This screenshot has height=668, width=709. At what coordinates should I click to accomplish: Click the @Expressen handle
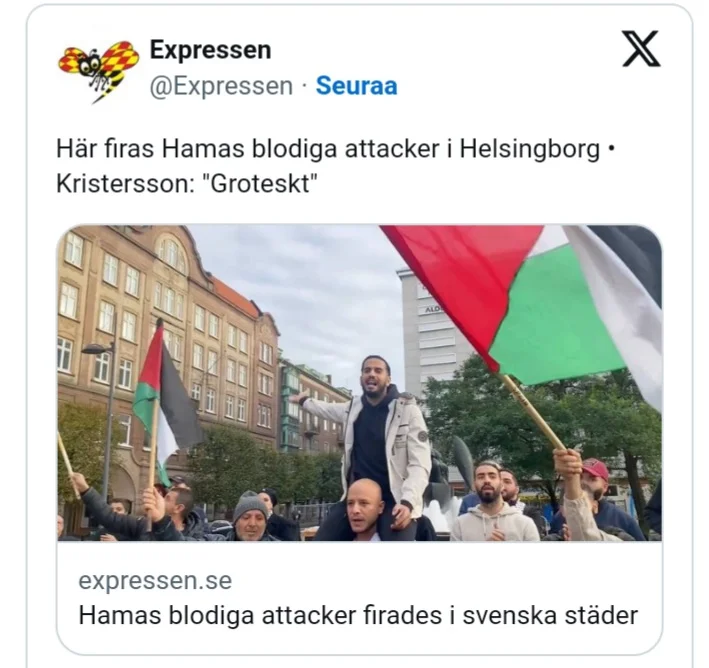tap(221, 86)
